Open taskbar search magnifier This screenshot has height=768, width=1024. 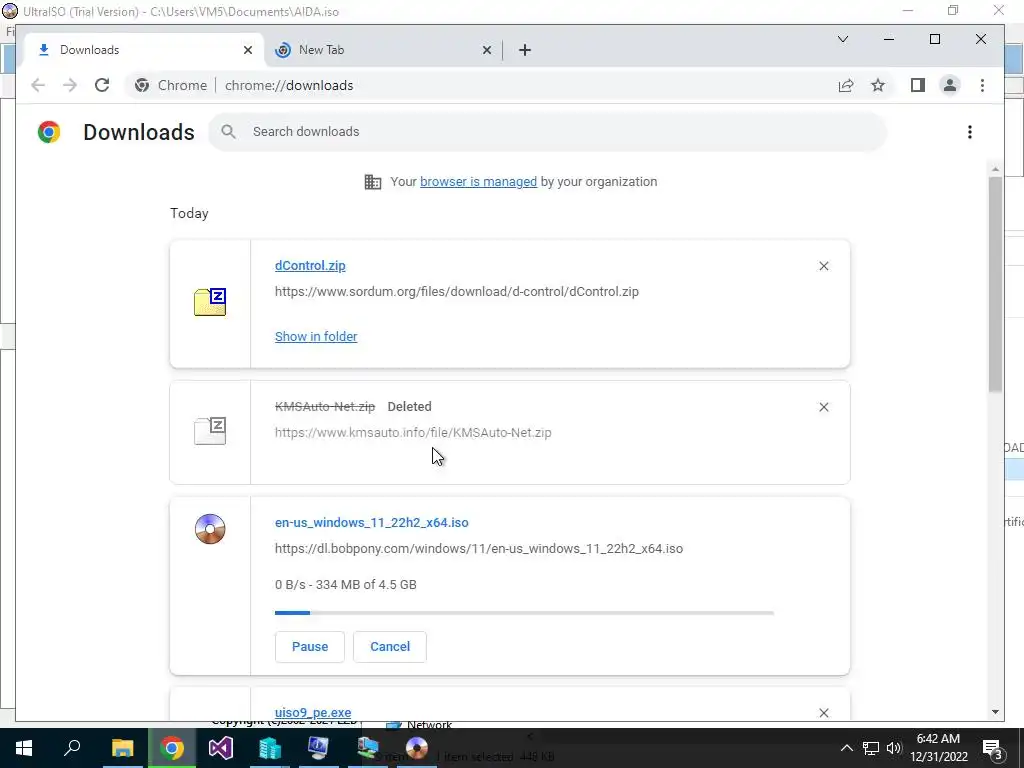click(72, 748)
